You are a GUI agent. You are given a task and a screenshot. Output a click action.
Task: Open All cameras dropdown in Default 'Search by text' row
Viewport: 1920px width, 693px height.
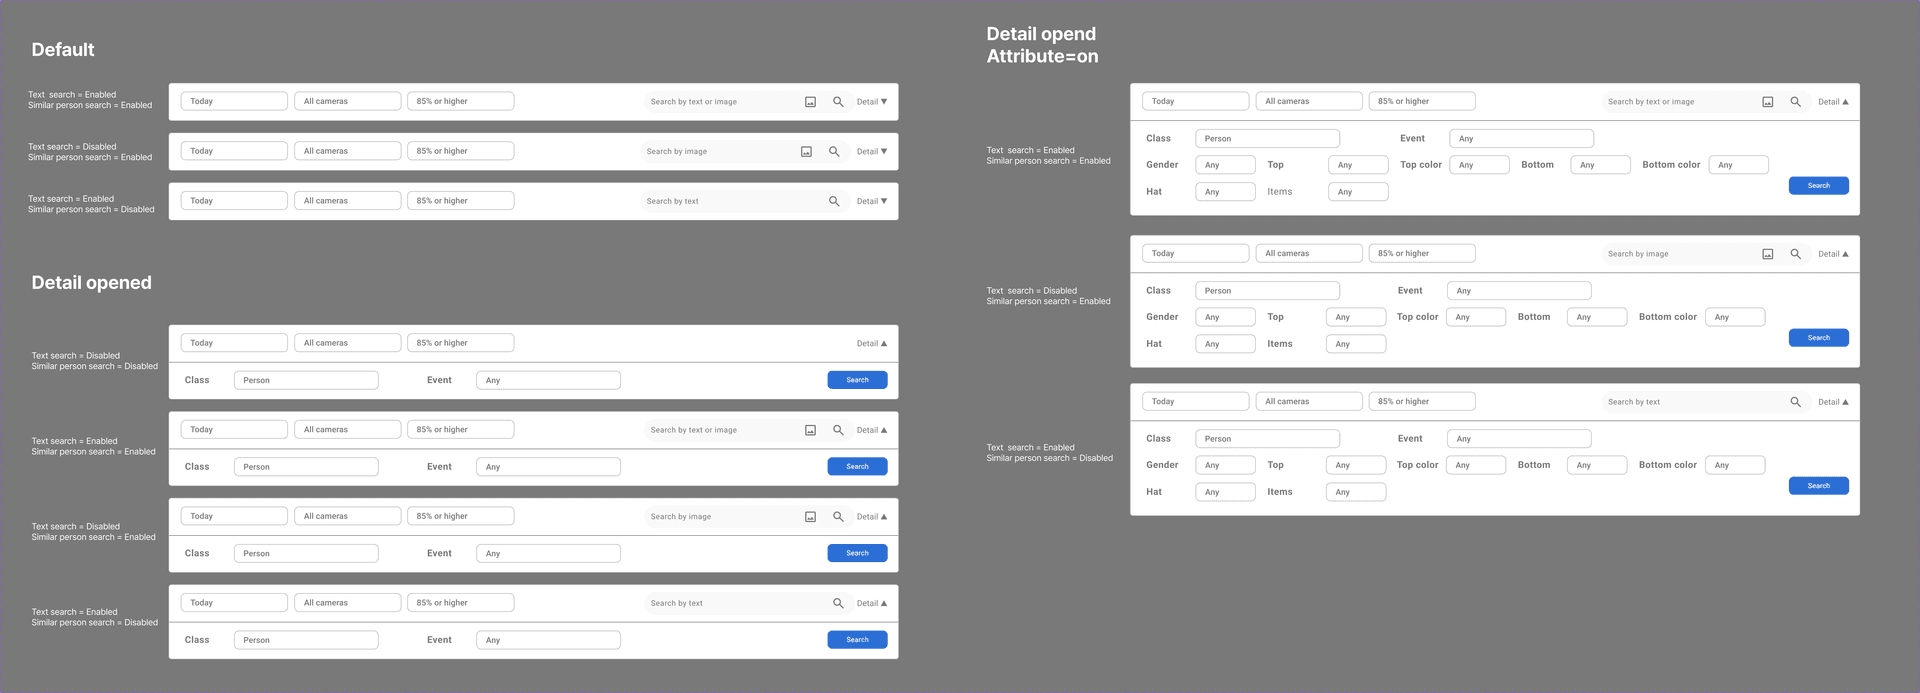pos(347,201)
